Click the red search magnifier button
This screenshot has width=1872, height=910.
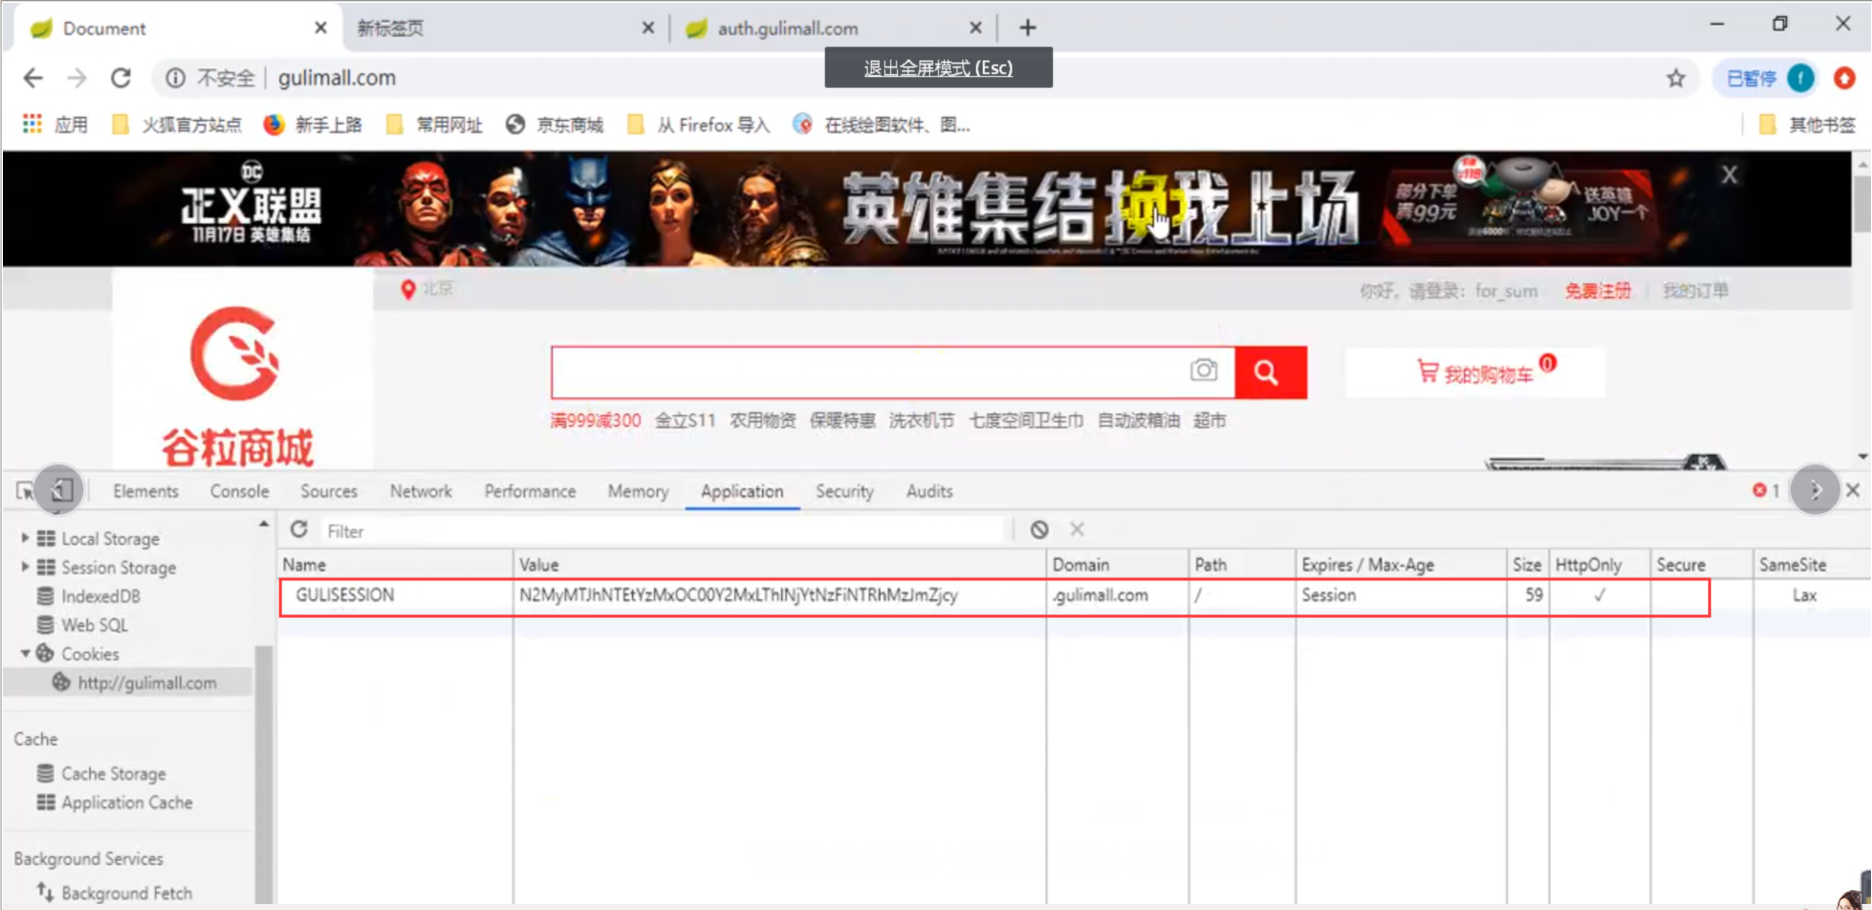tap(1270, 373)
